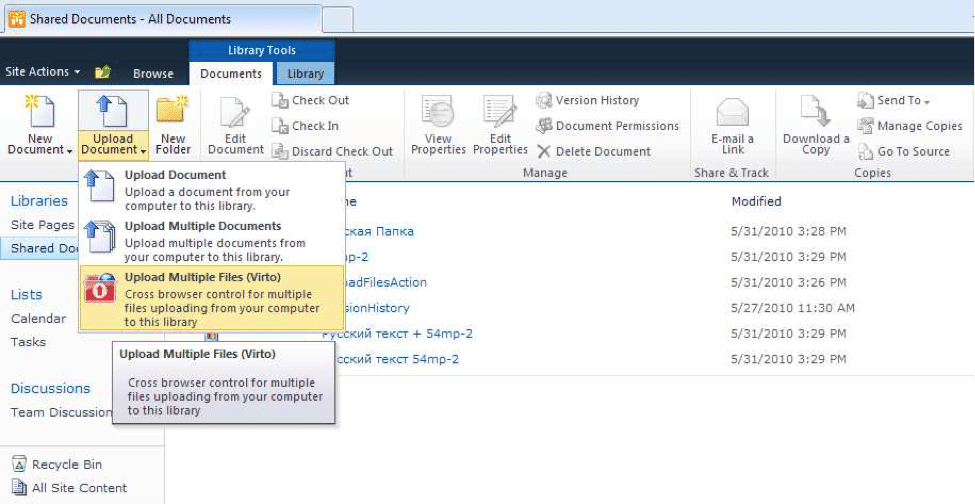Click the Delete Document X icon
Image resolution: width=975 pixels, height=504 pixels.
click(544, 151)
